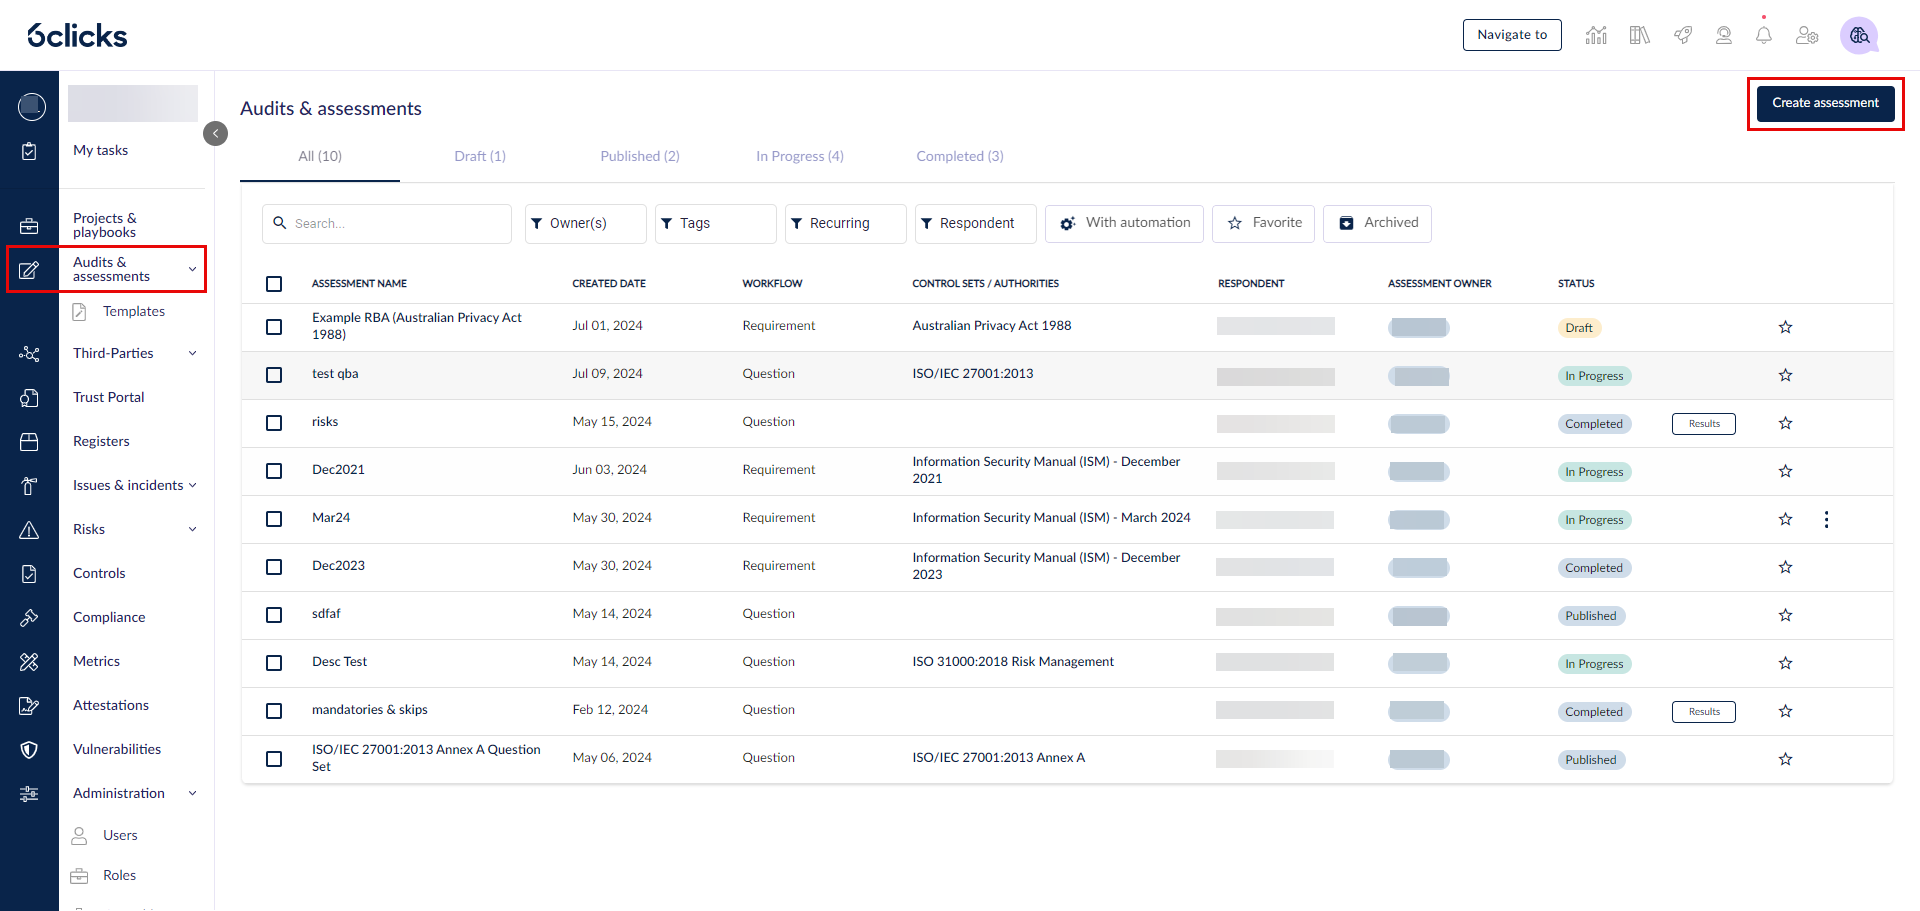Sort by the Created Date column header
The height and width of the screenshot is (911, 1920).
coord(609,284)
